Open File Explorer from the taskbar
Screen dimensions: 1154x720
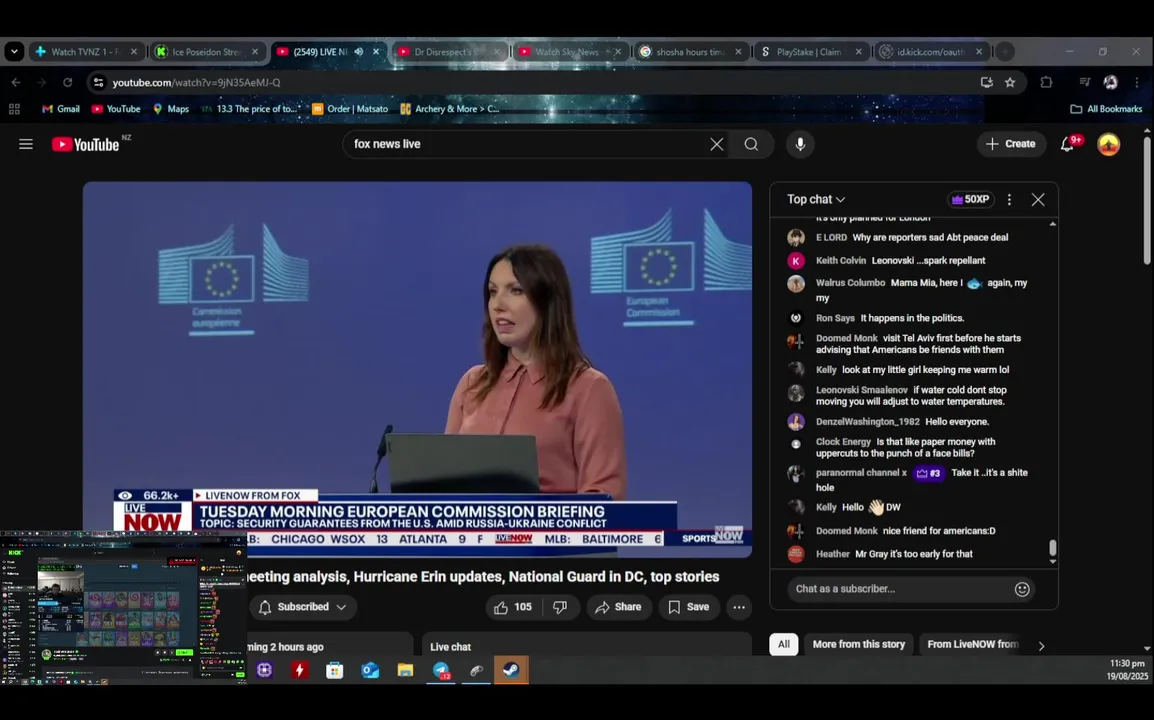tap(406, 670)
